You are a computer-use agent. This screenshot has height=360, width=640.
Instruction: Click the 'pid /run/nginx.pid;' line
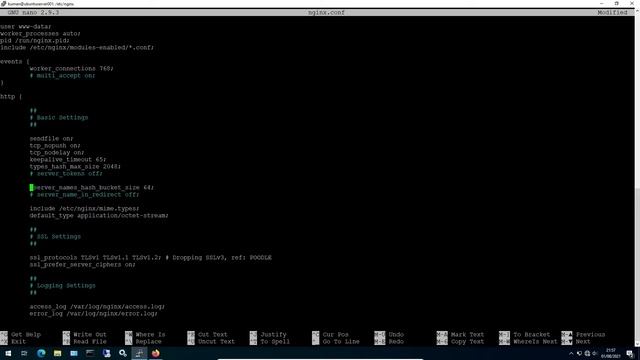(35, 40)
